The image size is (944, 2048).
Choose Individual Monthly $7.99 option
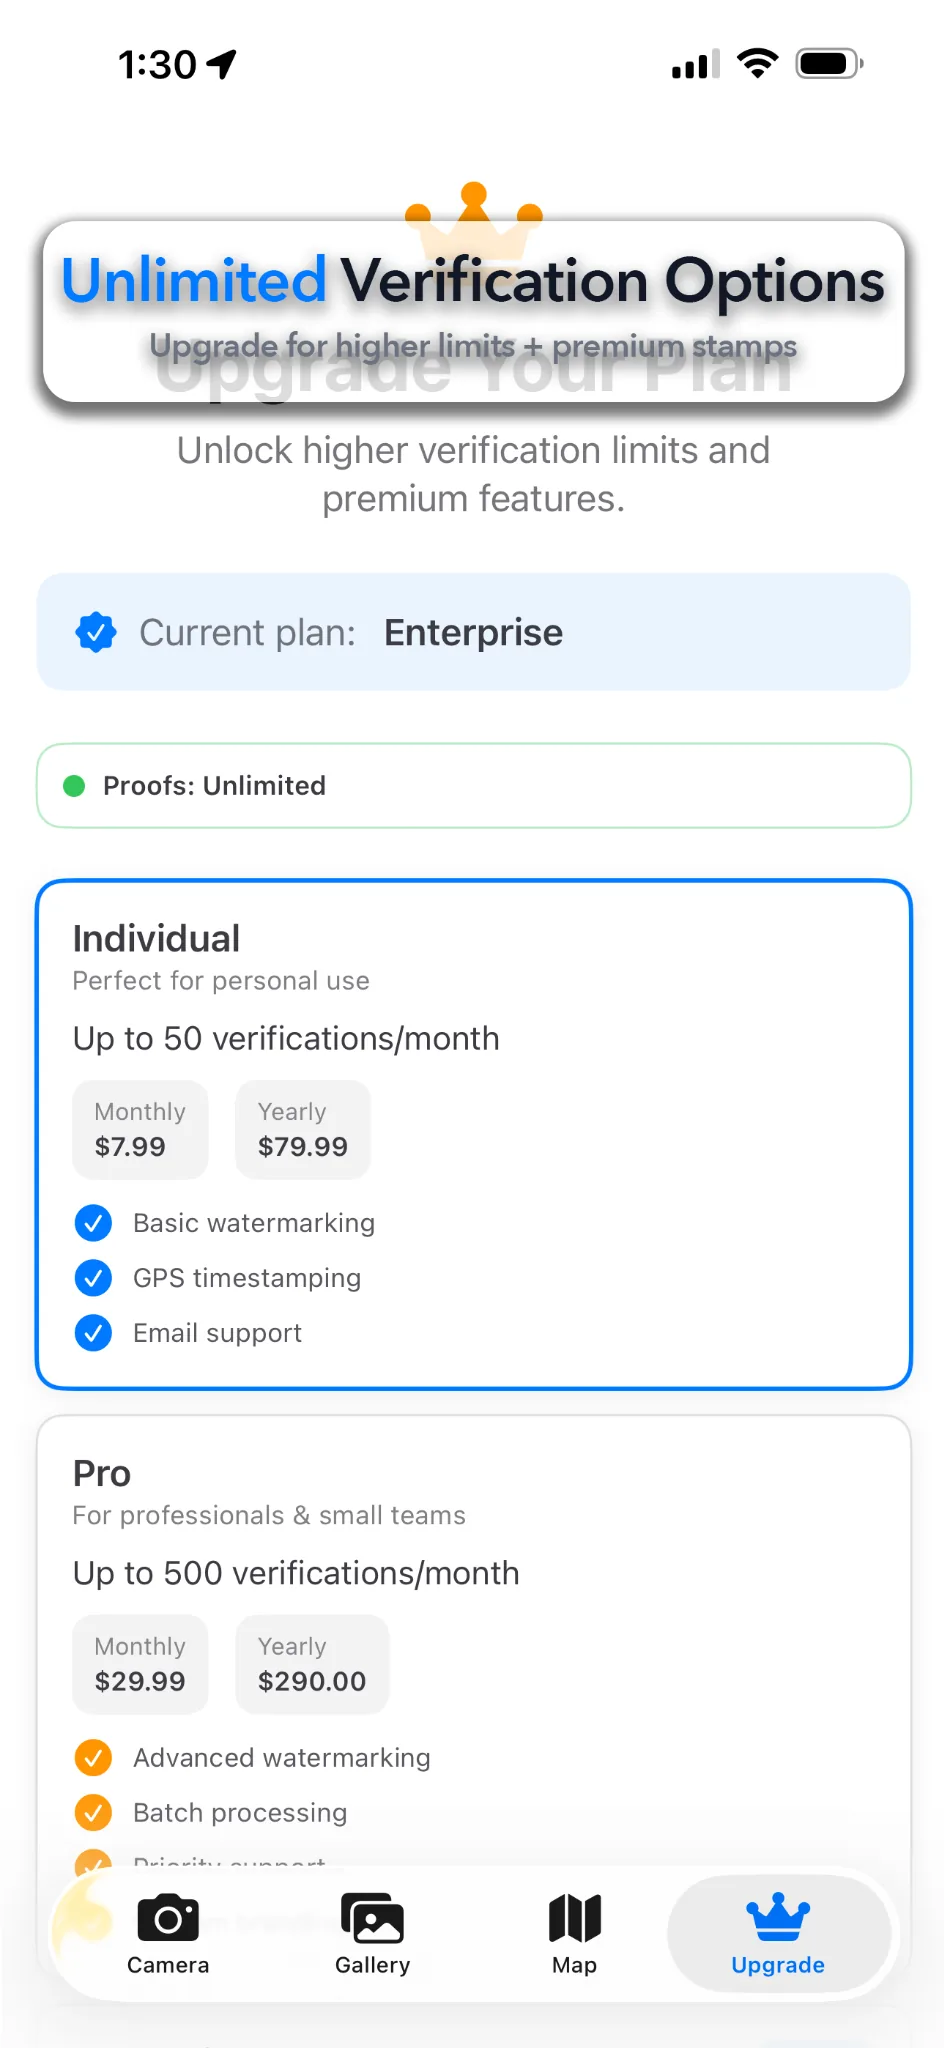click(x=140, y=1130)
